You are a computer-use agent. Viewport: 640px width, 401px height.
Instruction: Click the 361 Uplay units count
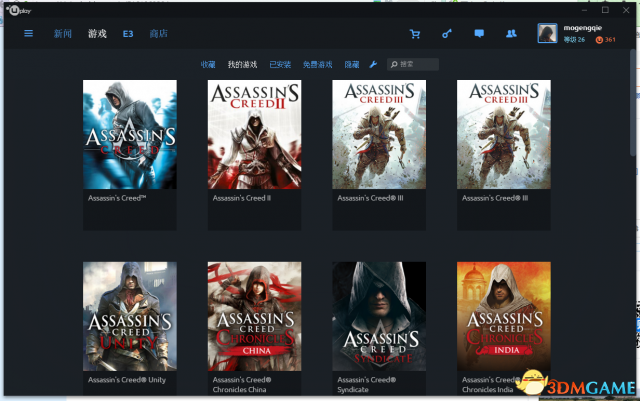pyautogui.click(x=610, y=40)
